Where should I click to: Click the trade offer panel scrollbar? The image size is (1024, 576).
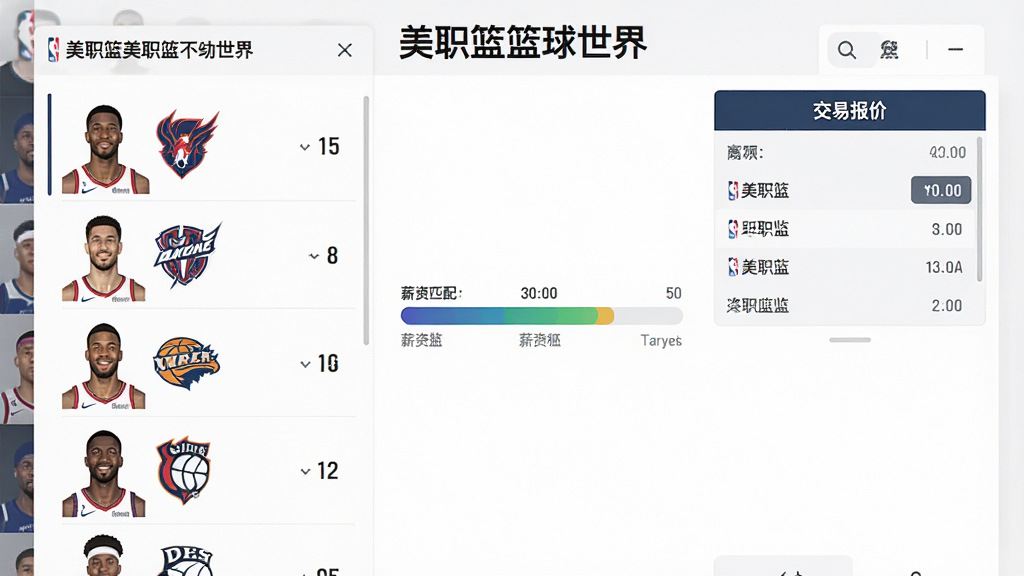(x=979, y=209)
